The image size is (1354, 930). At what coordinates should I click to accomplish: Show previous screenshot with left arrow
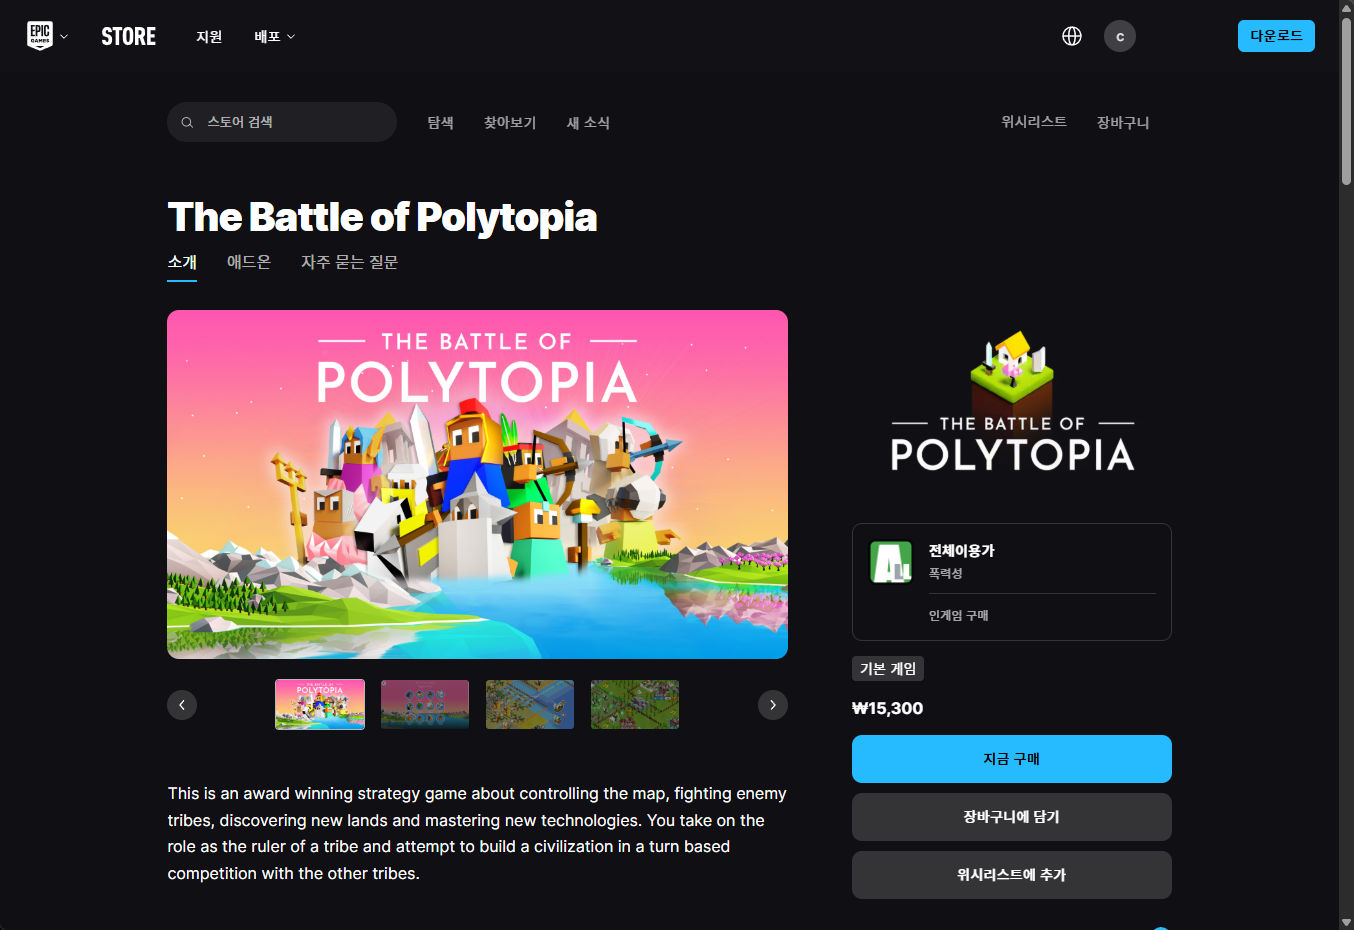(x=182, y=705)
